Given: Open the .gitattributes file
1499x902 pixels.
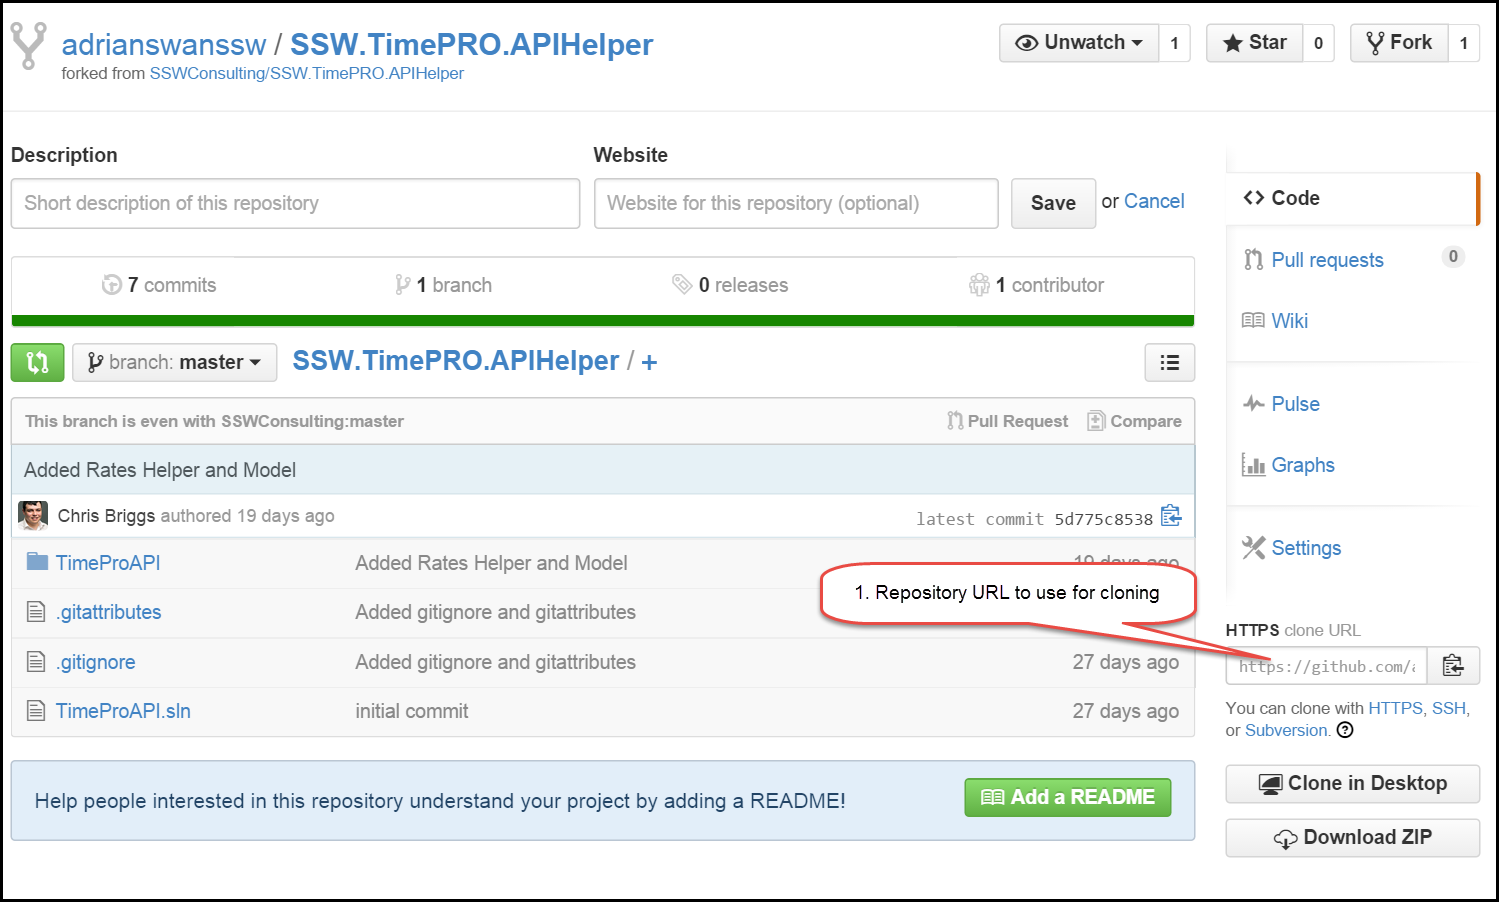Looking at the screenshot, I should (109, 612).
